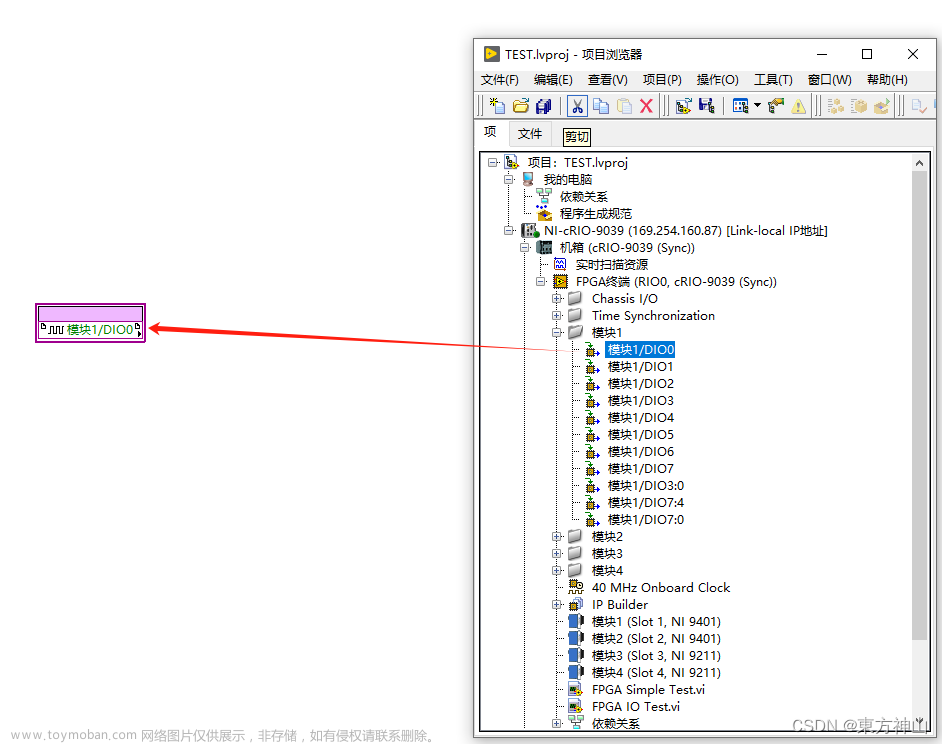Open the 帮助(H) menu
Screen dimensions: 942x744
pos(887,80)
